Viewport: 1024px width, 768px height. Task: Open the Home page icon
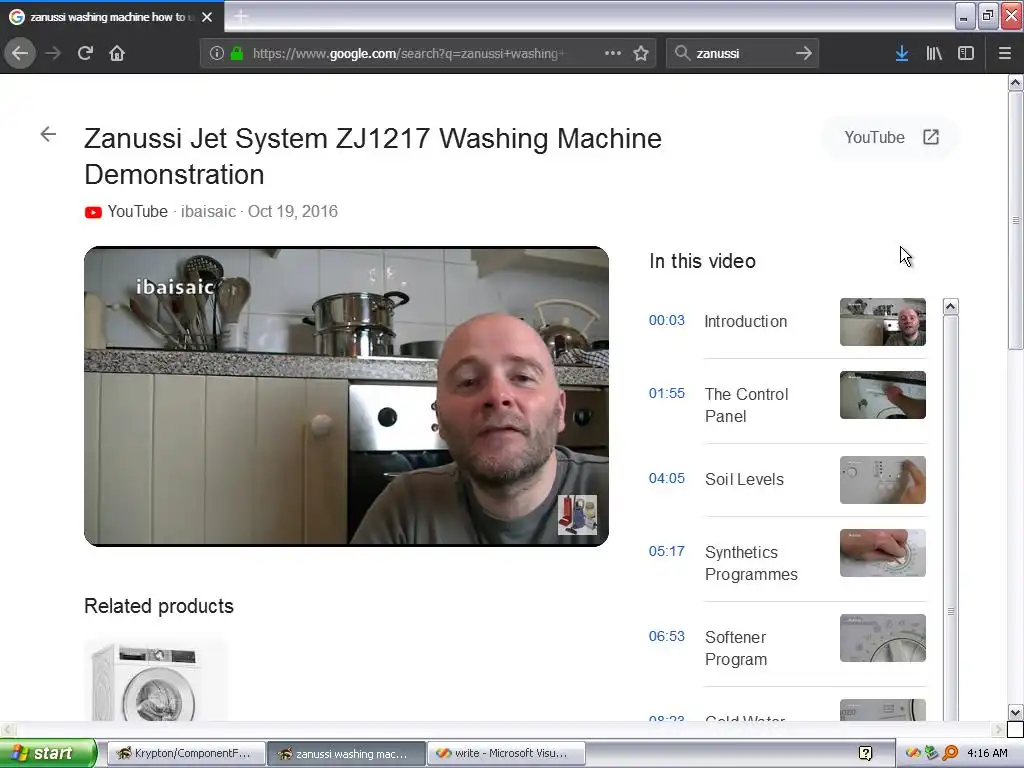coord(117,53)
